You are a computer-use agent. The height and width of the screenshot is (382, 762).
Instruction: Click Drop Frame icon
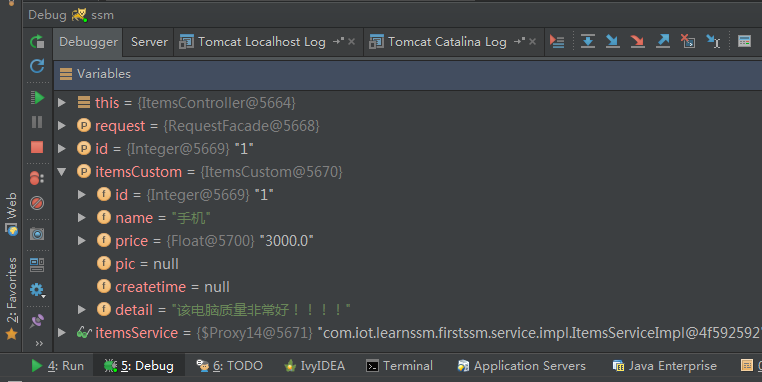click(688, 41)
